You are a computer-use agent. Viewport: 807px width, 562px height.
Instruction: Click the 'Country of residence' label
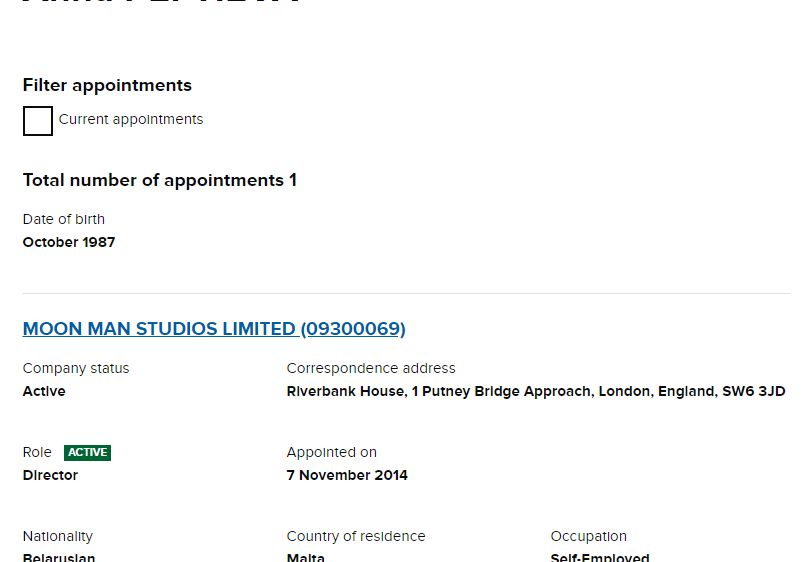click(x=356, y=537)
